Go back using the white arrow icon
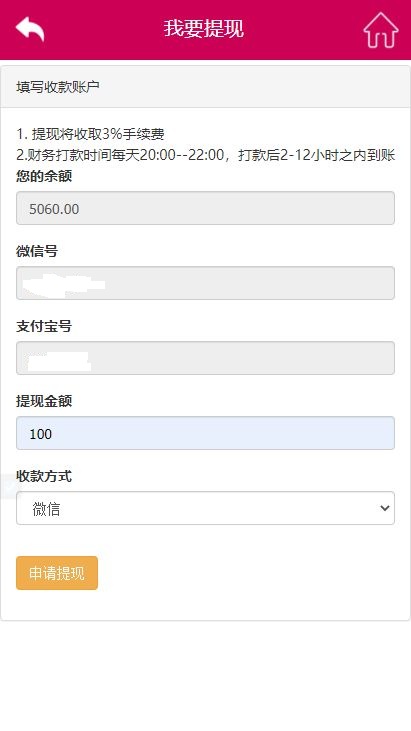Viewport: 411px width, 731px height. 30,29
